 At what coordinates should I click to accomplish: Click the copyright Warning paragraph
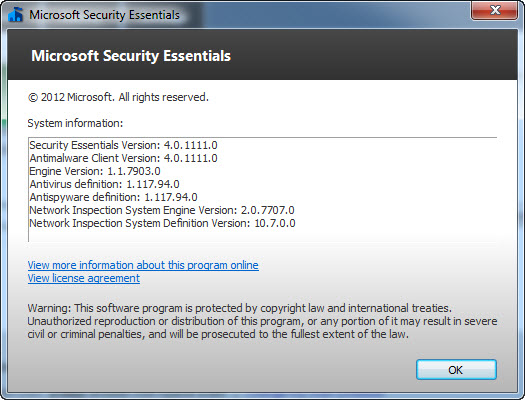pos(262,321)
